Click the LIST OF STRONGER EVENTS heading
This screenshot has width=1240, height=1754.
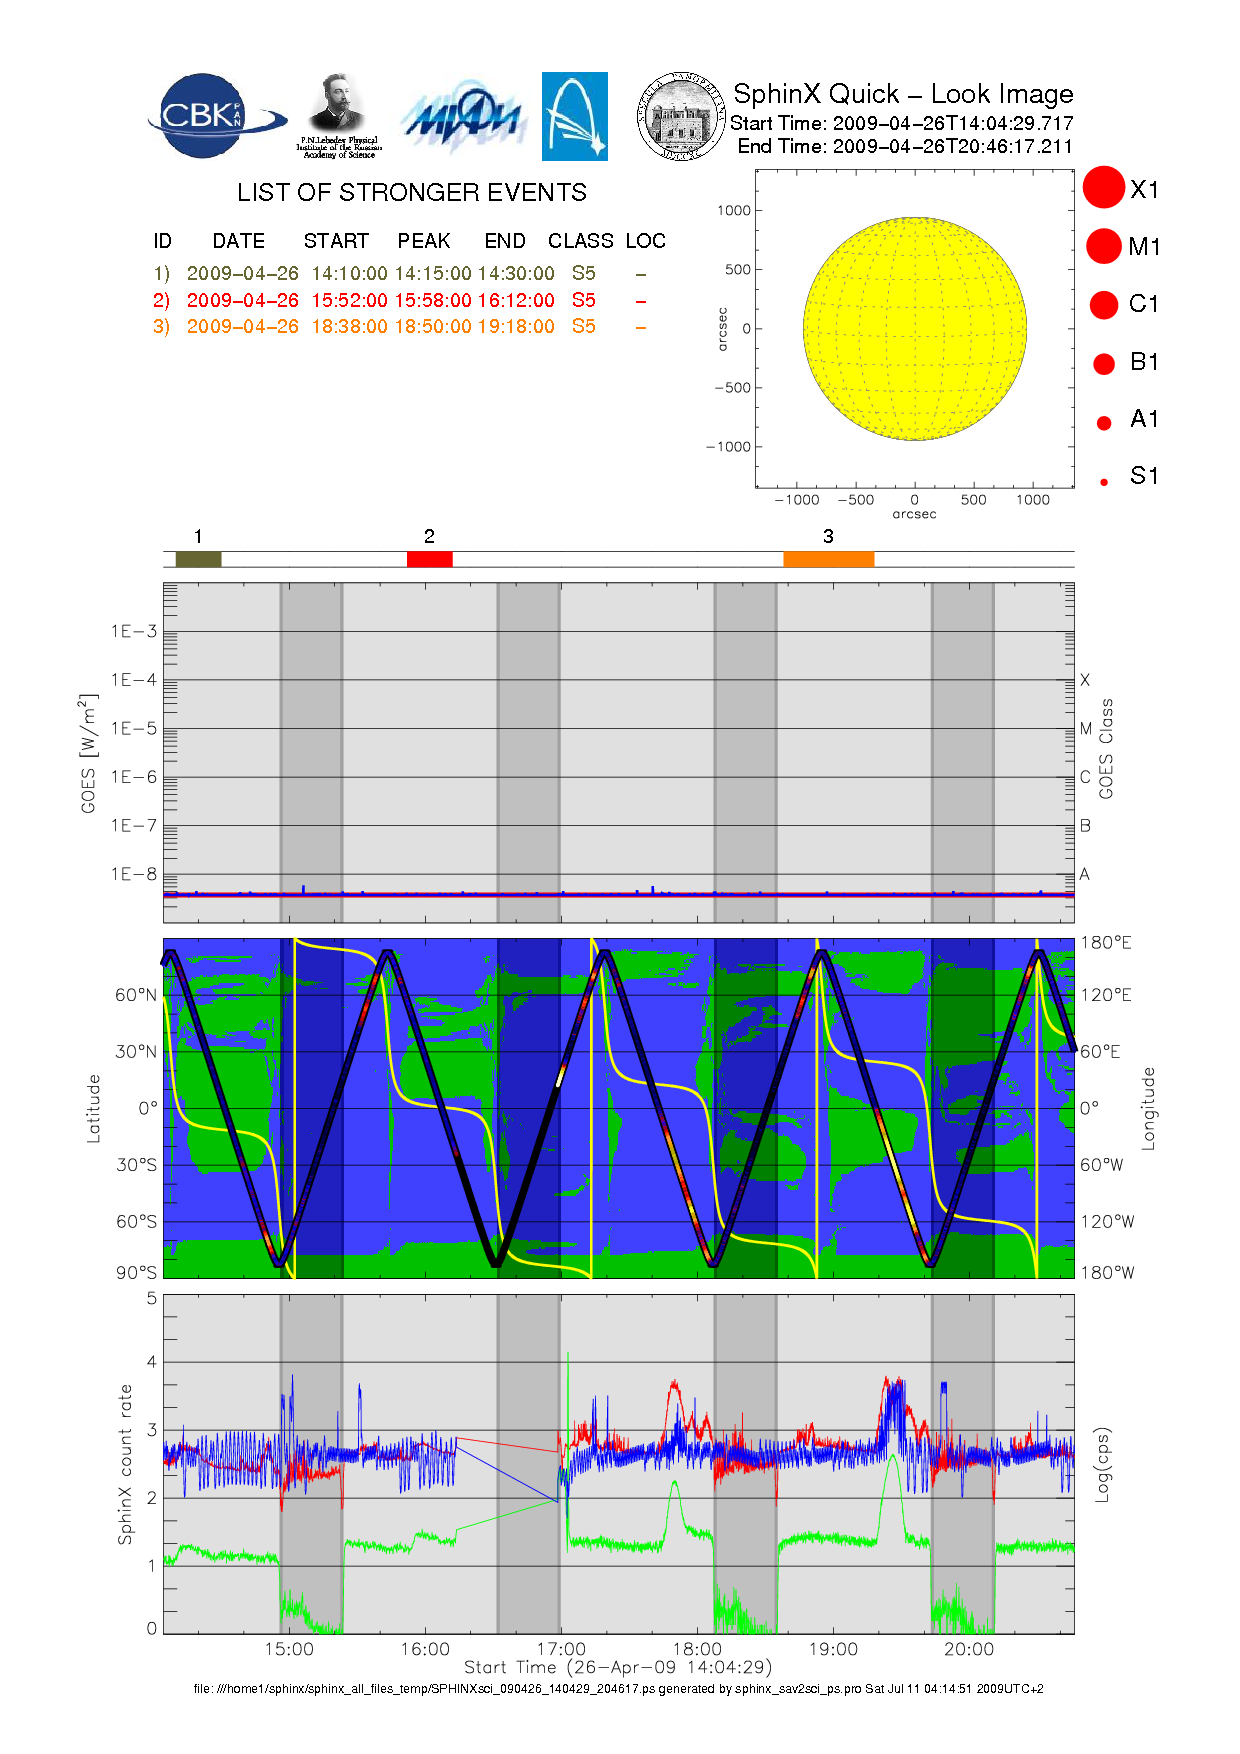click(411, 192)
